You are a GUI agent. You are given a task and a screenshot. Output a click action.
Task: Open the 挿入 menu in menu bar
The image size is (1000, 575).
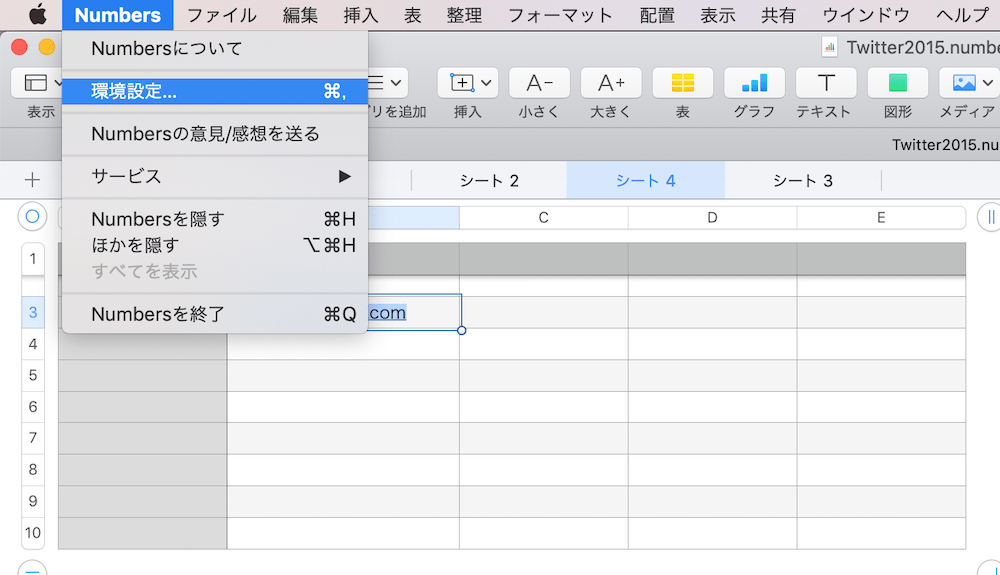point(360,15)
